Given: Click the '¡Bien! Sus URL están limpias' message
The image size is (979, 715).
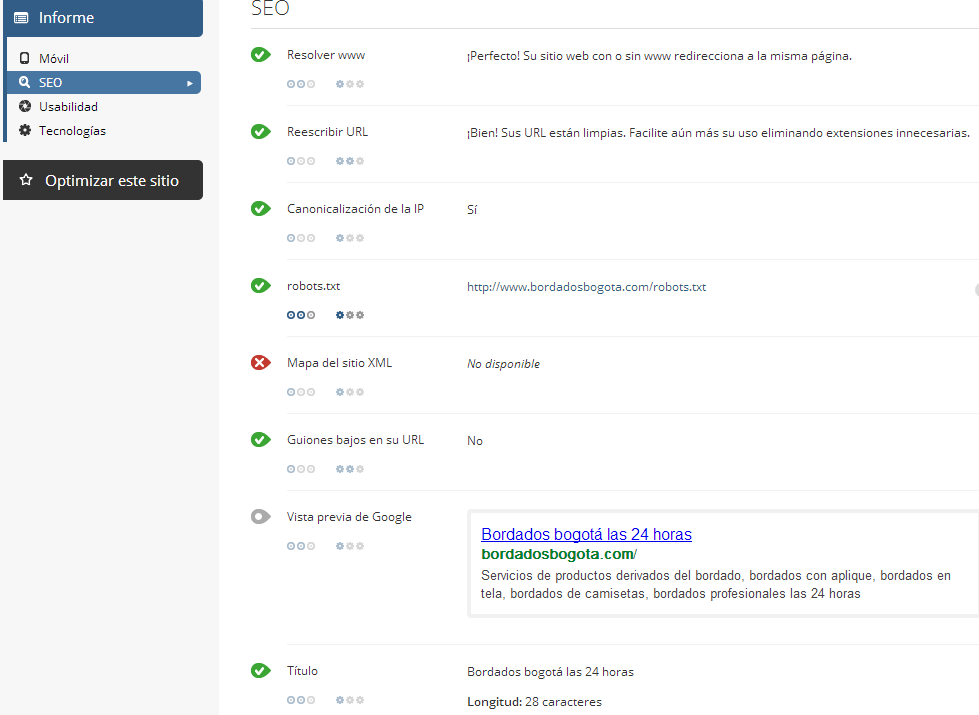Looking at the screenshot, I should [718, 133].
